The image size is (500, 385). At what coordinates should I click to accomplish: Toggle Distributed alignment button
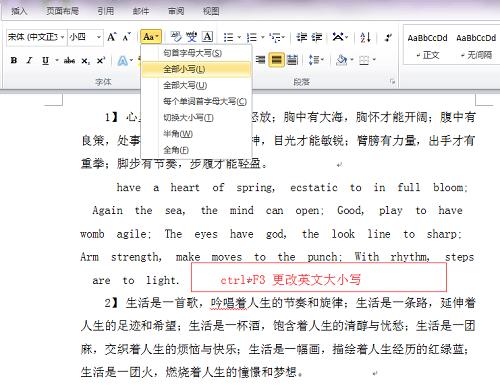coord(292,60)
